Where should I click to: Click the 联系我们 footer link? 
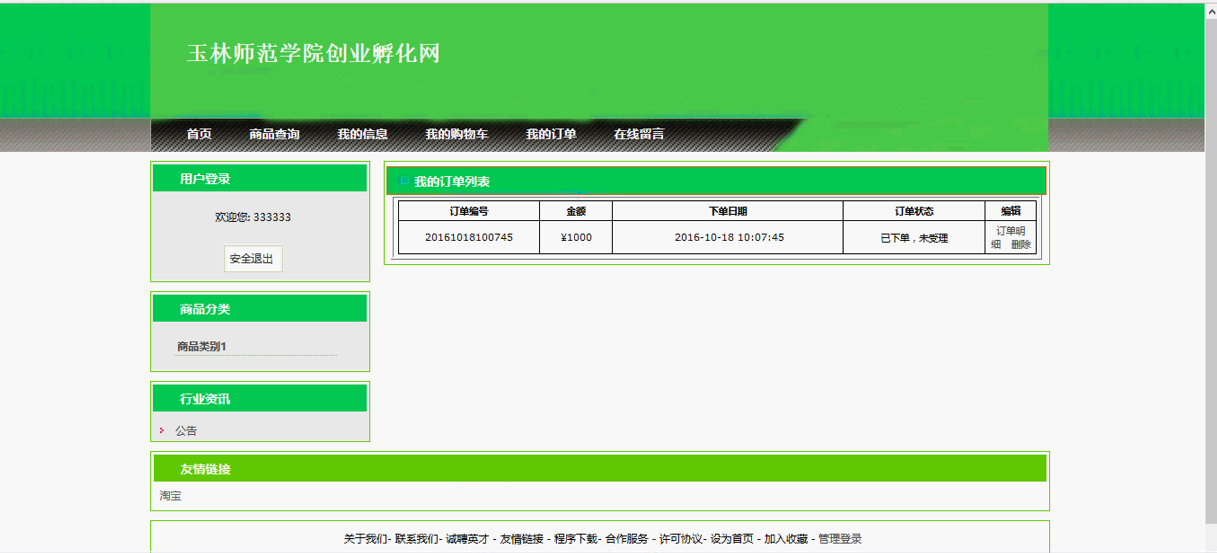coord(416,539)
